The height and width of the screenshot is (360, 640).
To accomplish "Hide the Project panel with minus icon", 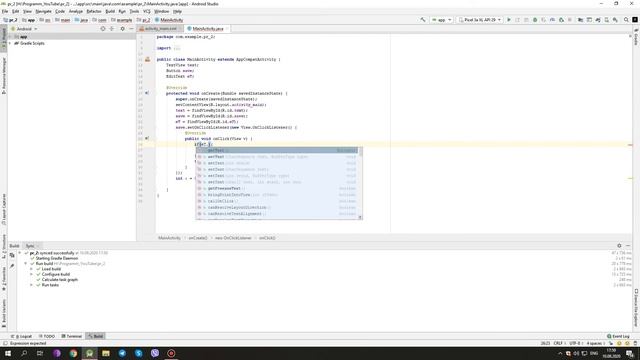I will [x=131, y=29].
